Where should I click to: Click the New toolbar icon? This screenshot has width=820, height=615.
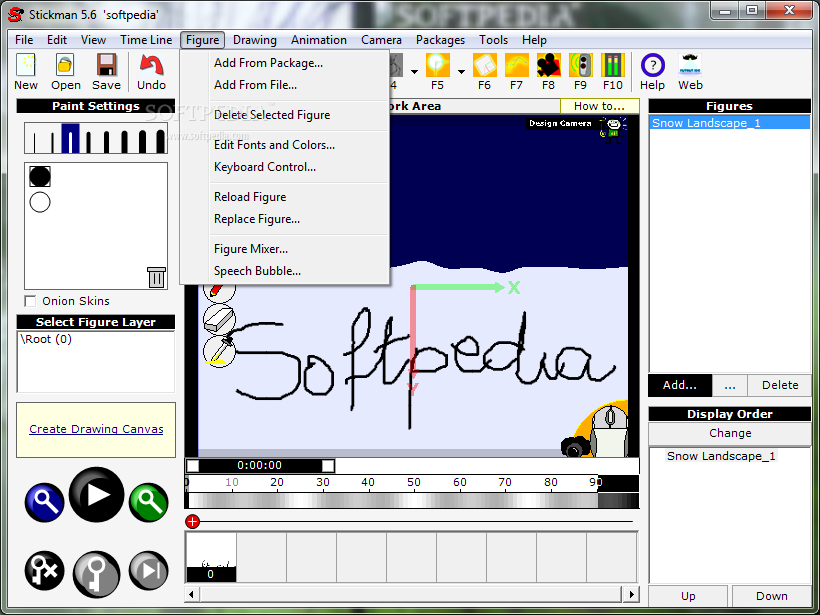26,65
